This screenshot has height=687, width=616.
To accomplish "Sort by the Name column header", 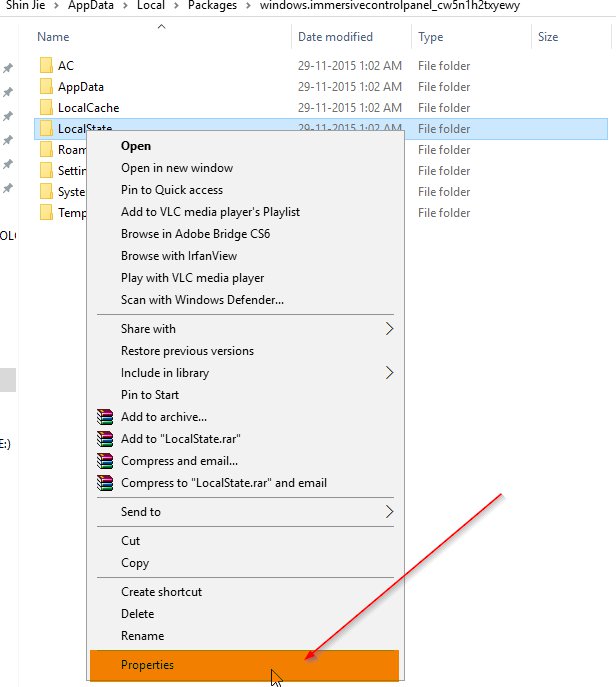I will pos(53,37).
